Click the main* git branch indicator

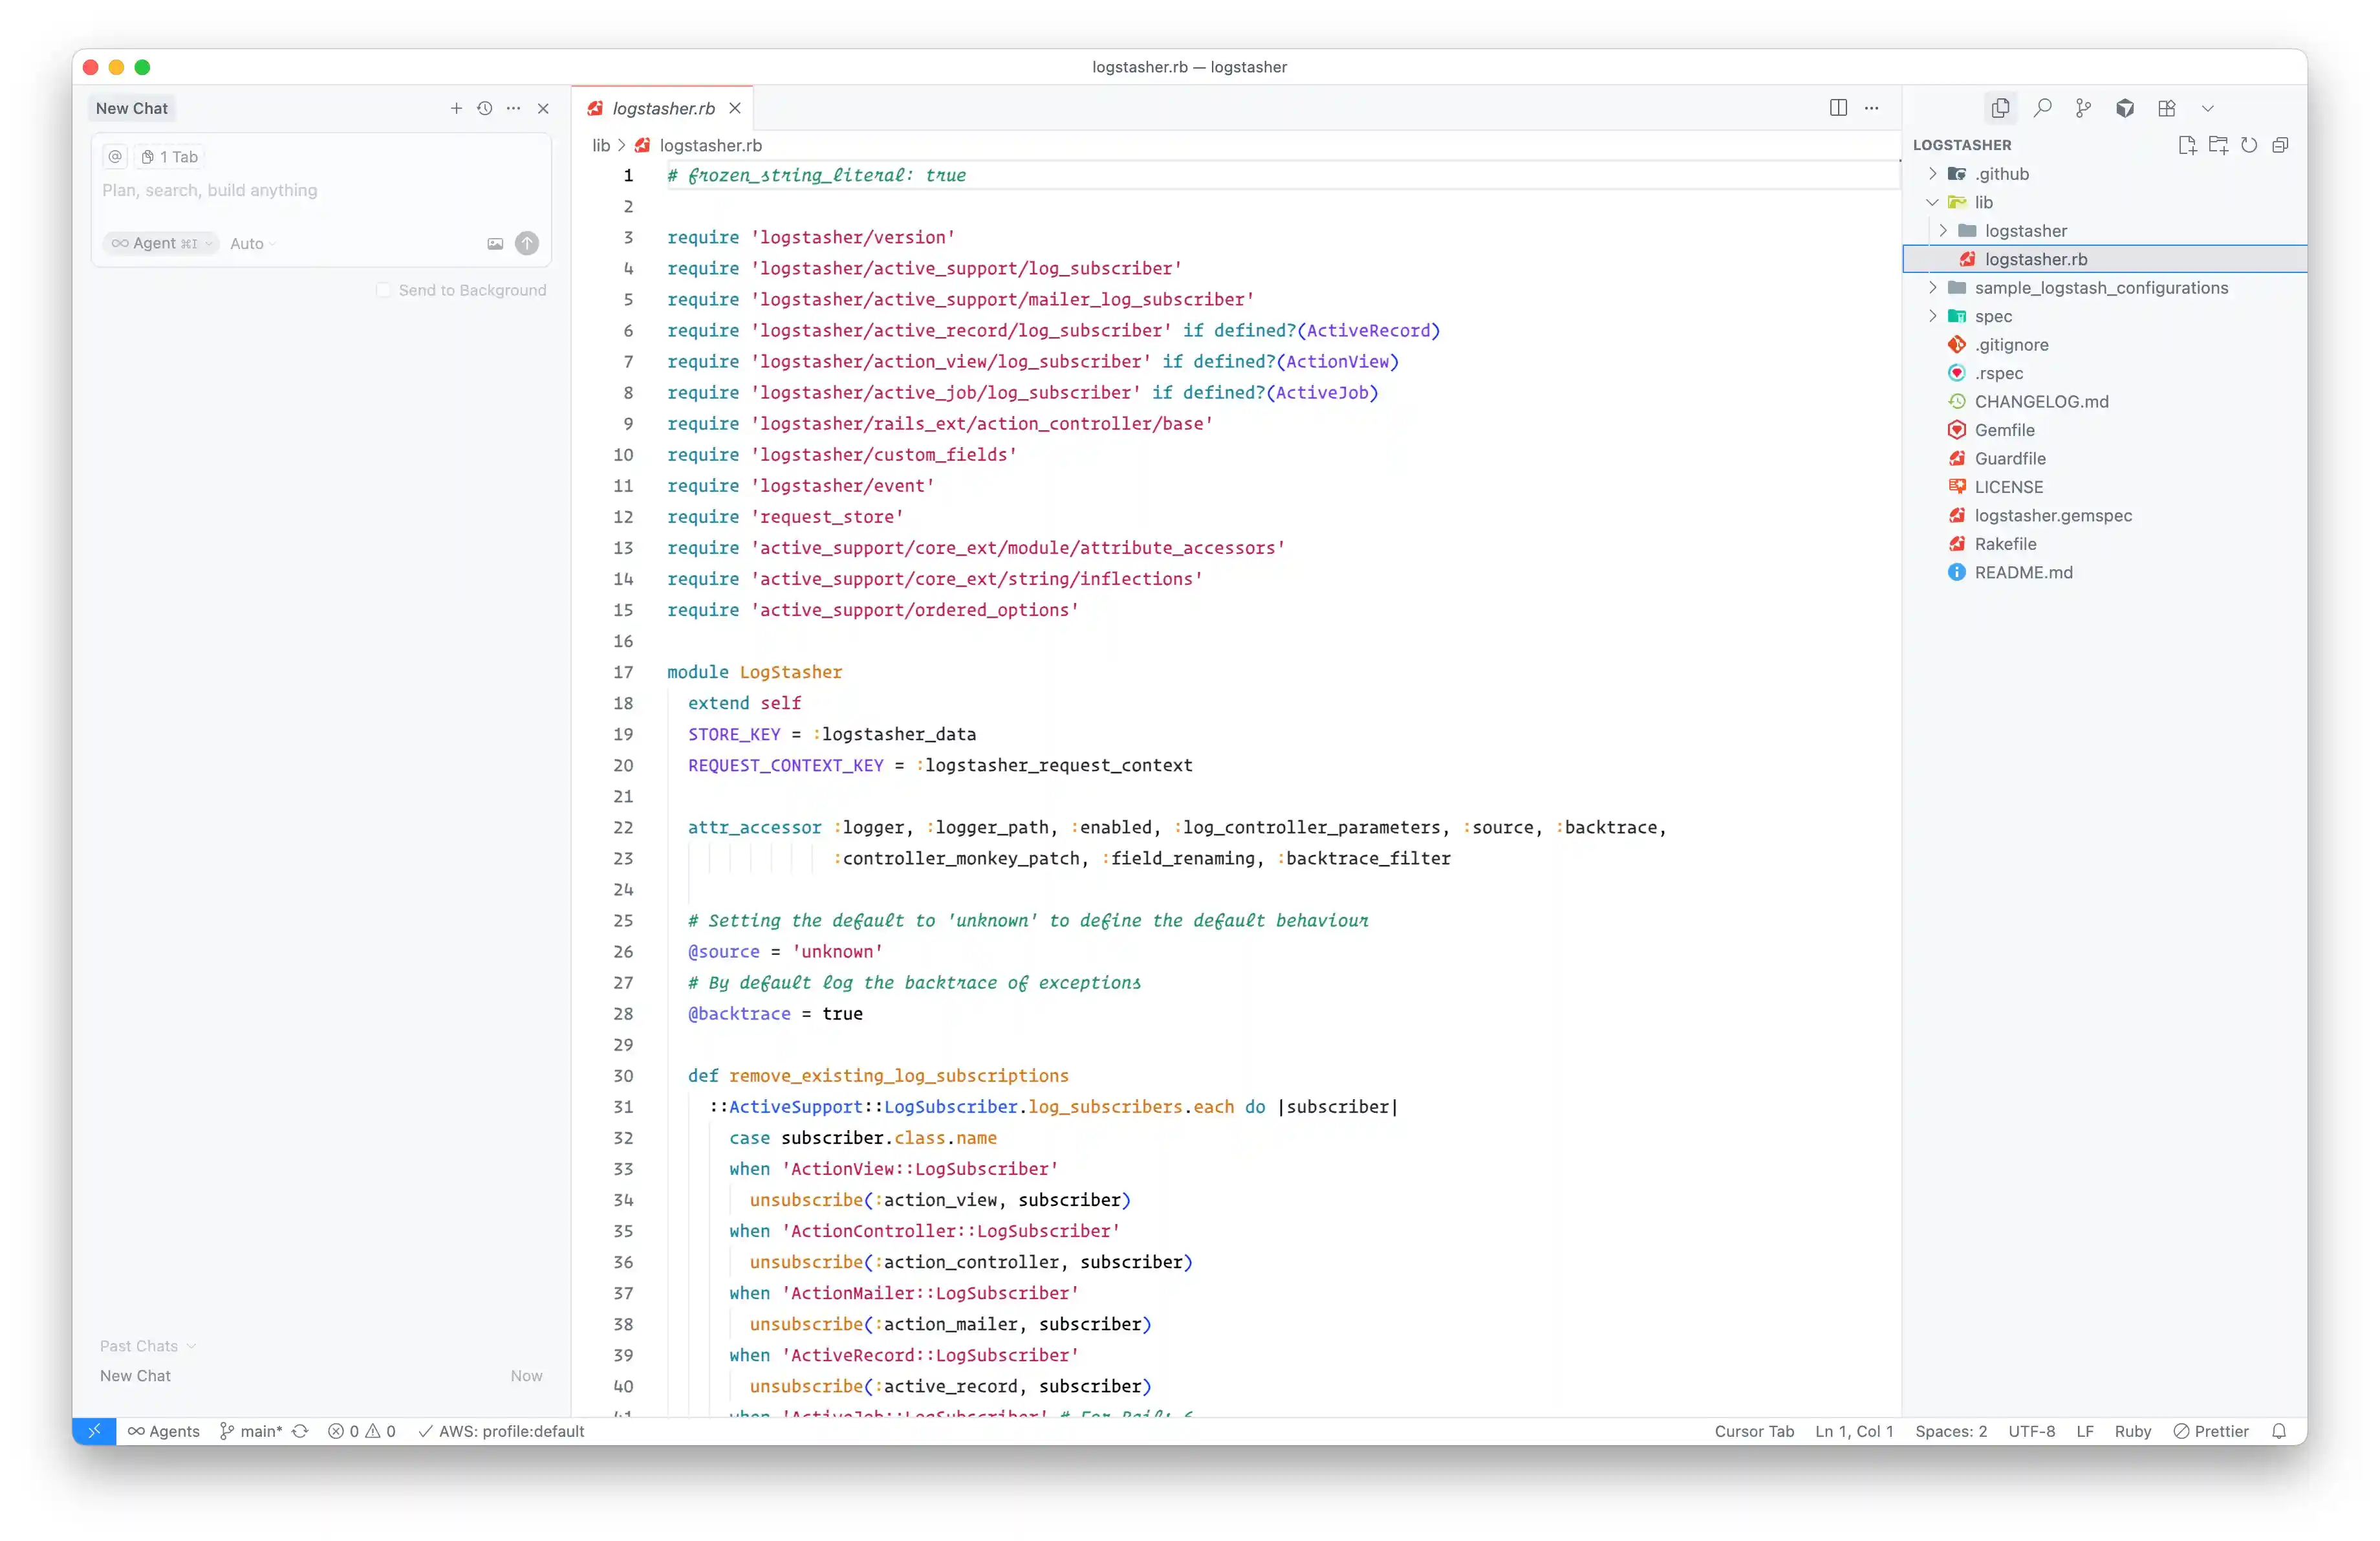(260, 1431)
